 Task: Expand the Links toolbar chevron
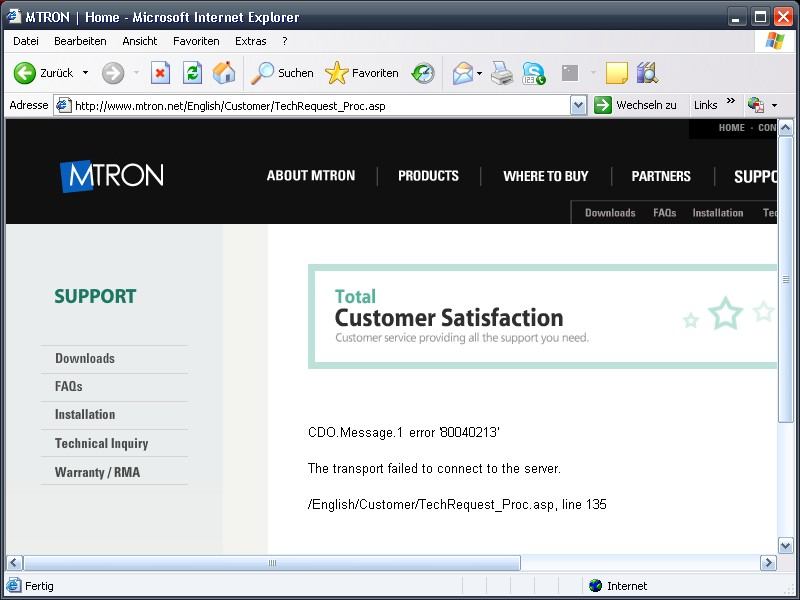coord(731,101)
